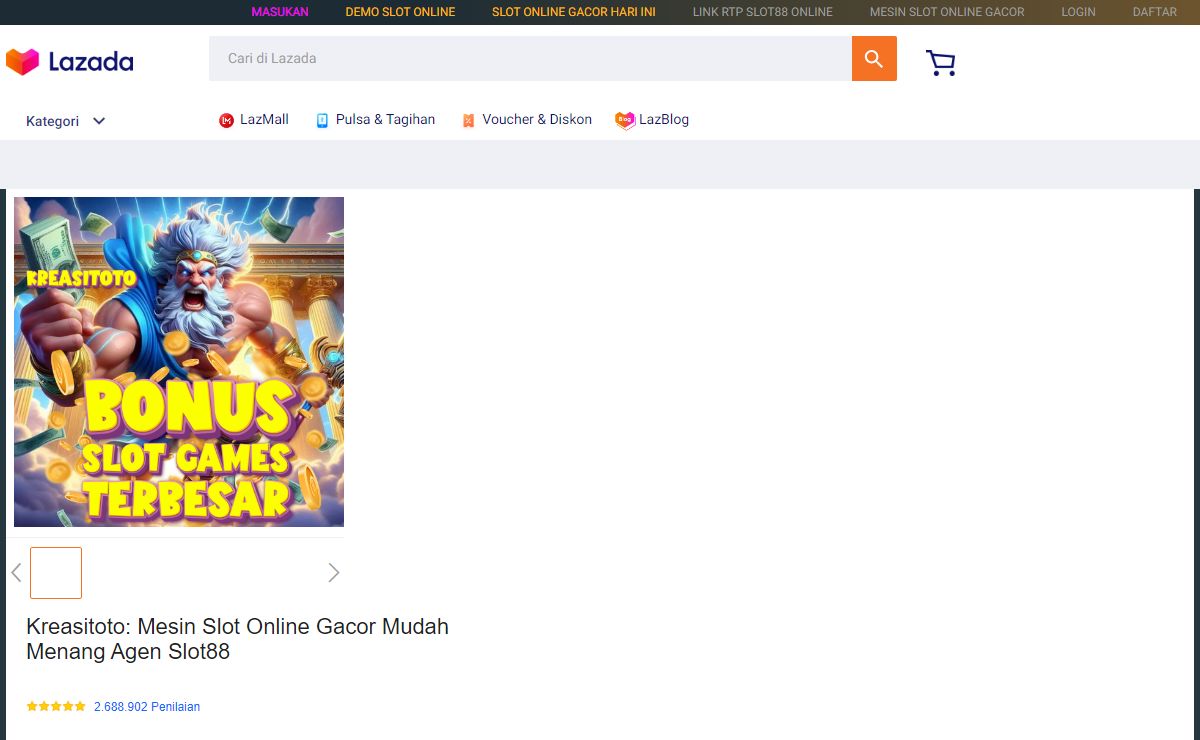
Task: Show next product thumbnail with right arrow
Action: [334, 572]
